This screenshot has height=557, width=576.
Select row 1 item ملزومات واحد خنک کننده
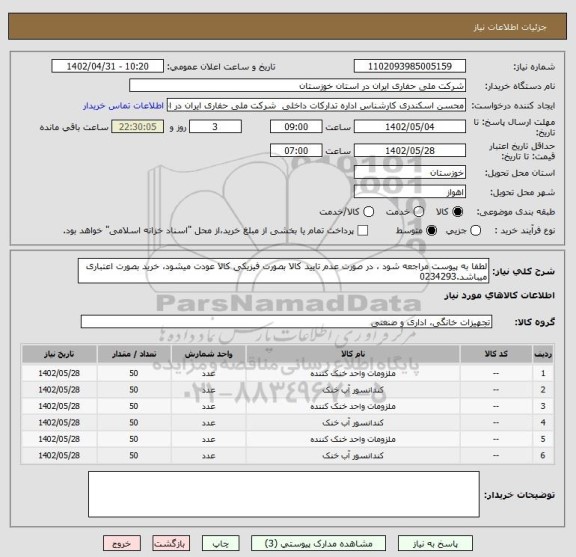(x=353, y=374)
